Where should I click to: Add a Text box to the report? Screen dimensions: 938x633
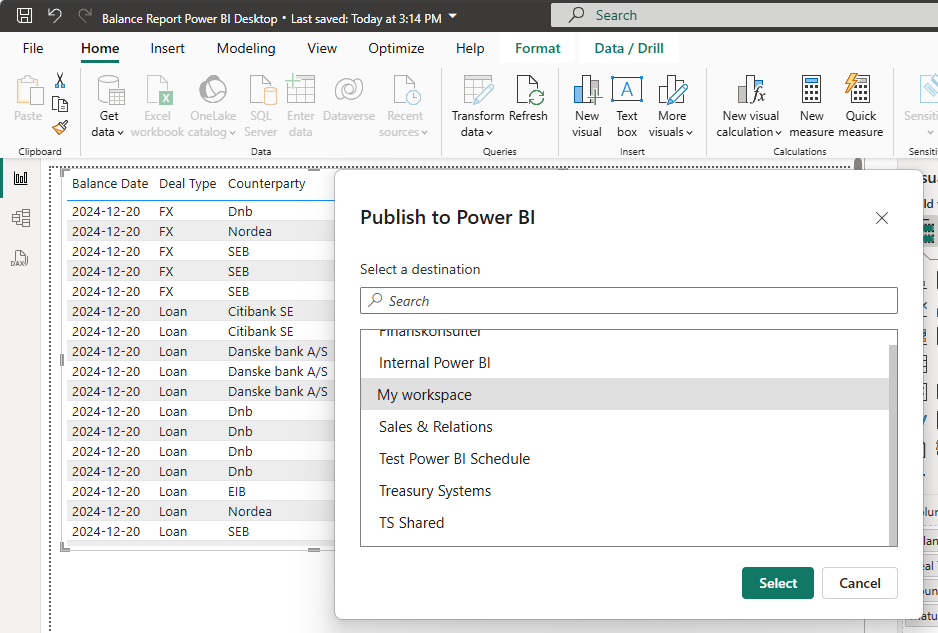tap(627, 106)
